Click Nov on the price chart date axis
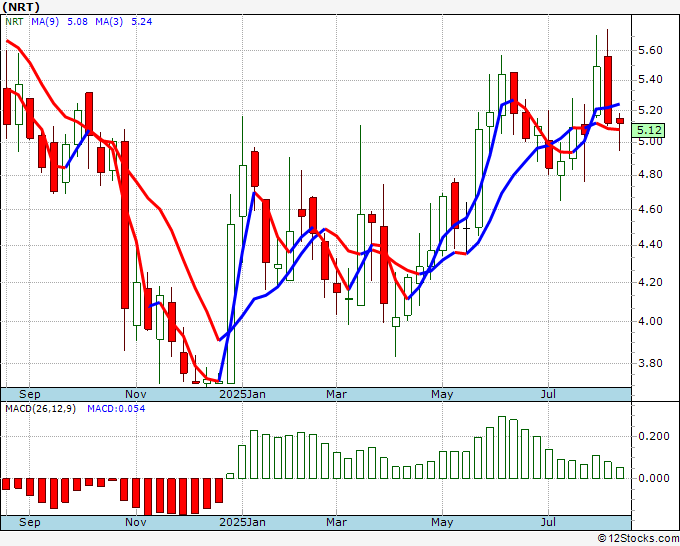 (x=136, y=394)
